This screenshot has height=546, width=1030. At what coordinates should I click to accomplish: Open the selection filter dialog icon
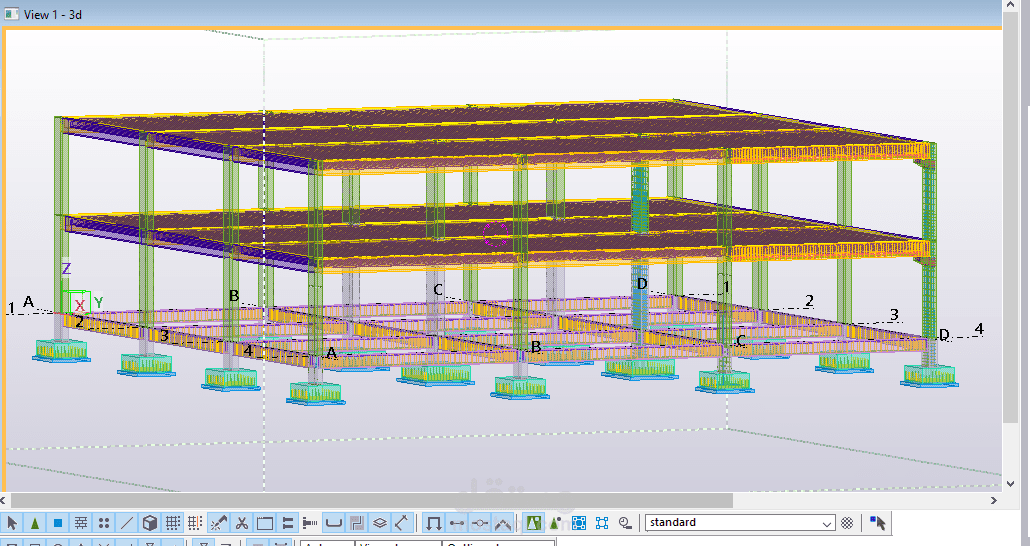(847, 523)
